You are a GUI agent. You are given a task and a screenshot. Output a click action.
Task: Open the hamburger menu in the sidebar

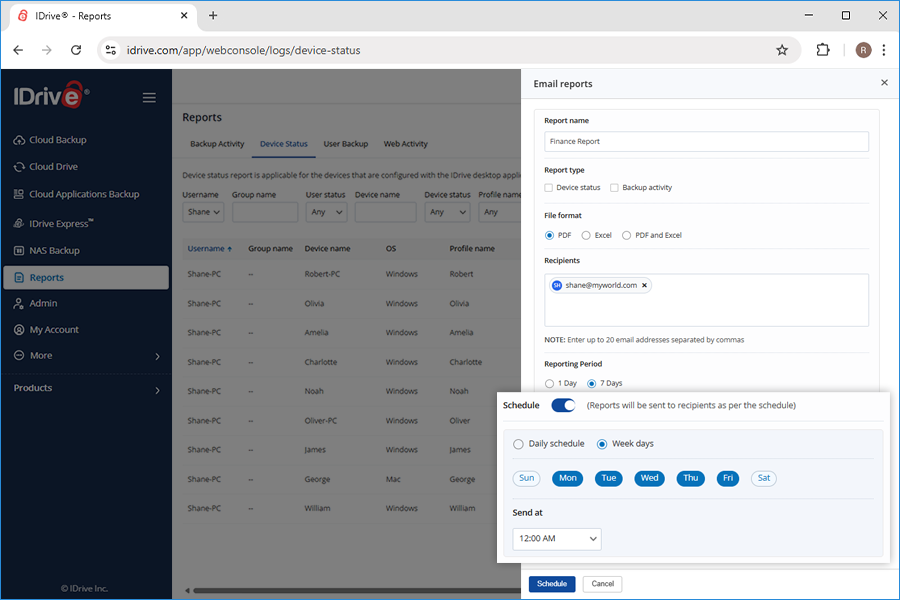coord(149,98)
